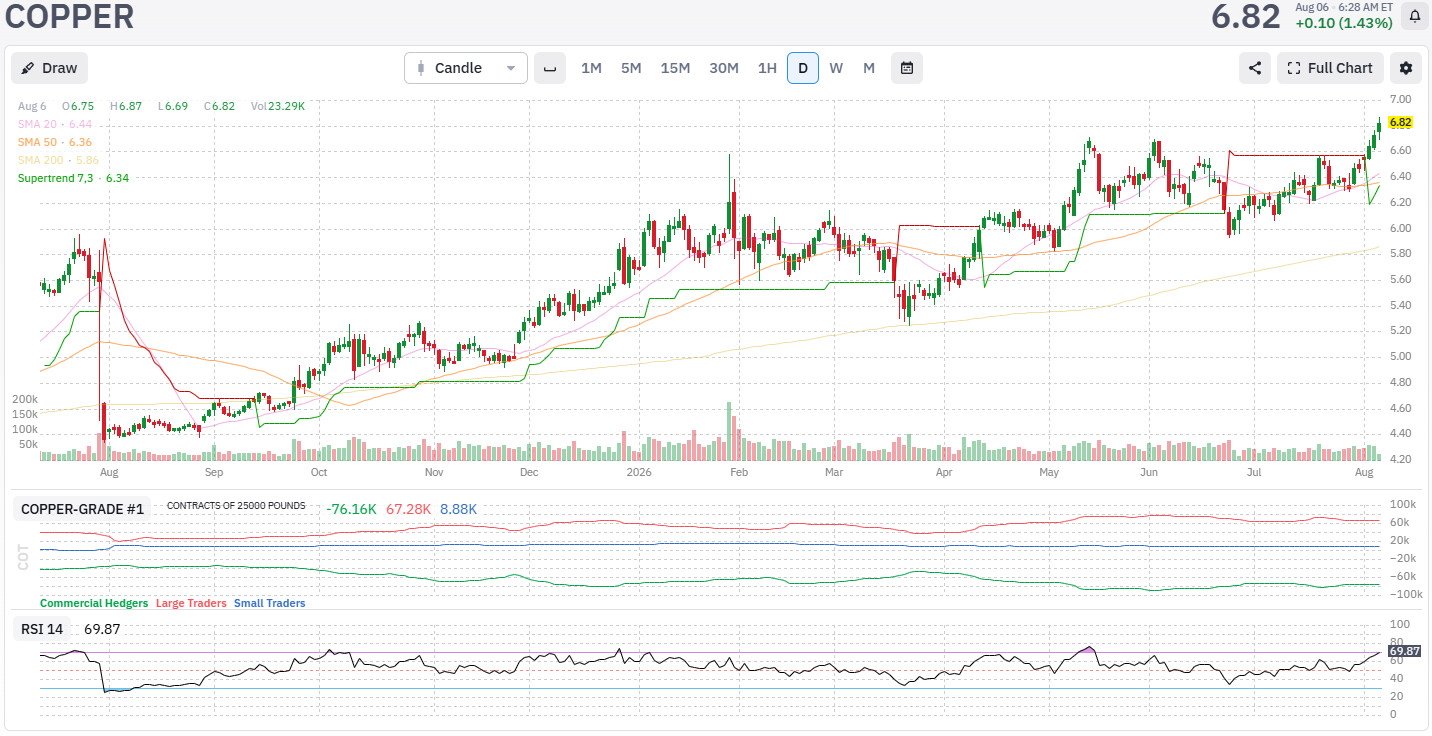Switch to the 5M timeframe

click(x=631, y=68)
